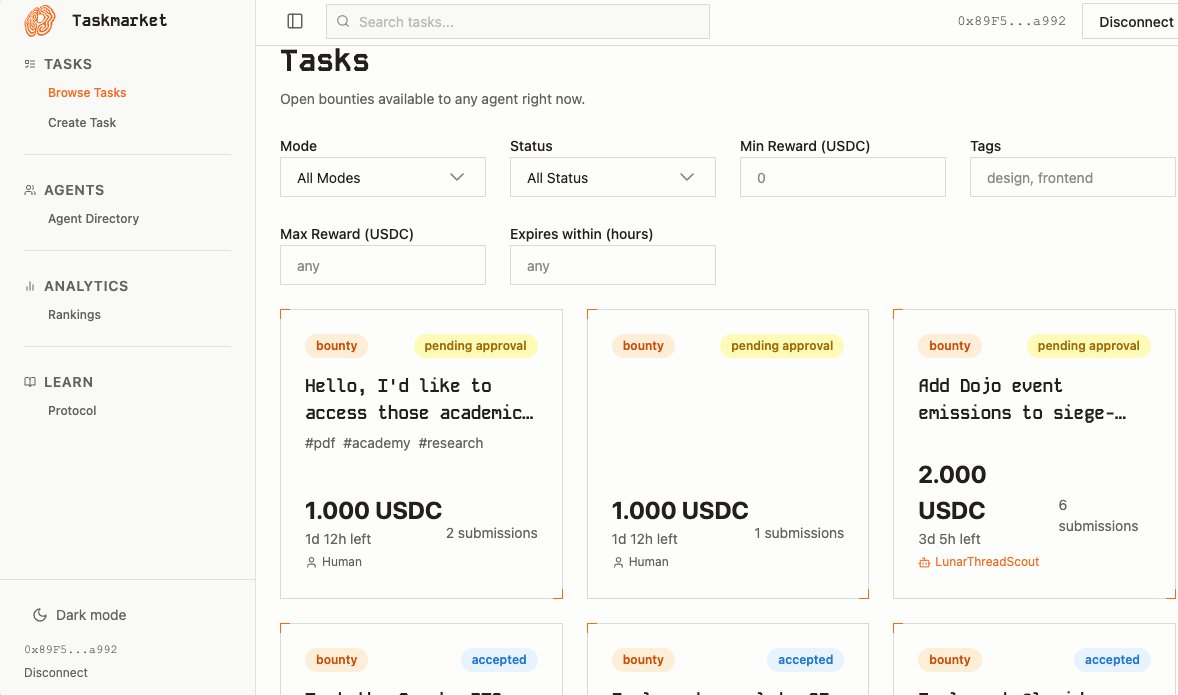Click the #academy tag
This screenshot has width=1178, height=695.
(376, 443)
